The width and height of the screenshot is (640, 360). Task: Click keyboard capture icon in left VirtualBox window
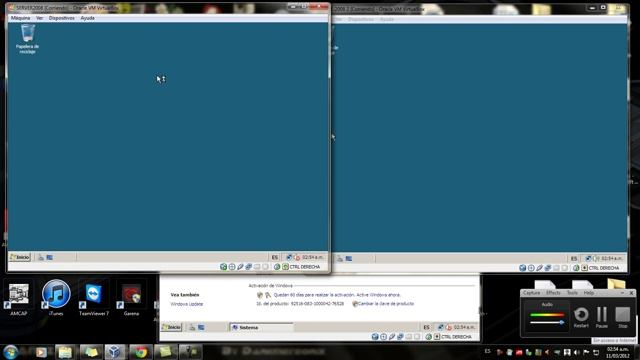pyautogui.click(x=286, y=267)
